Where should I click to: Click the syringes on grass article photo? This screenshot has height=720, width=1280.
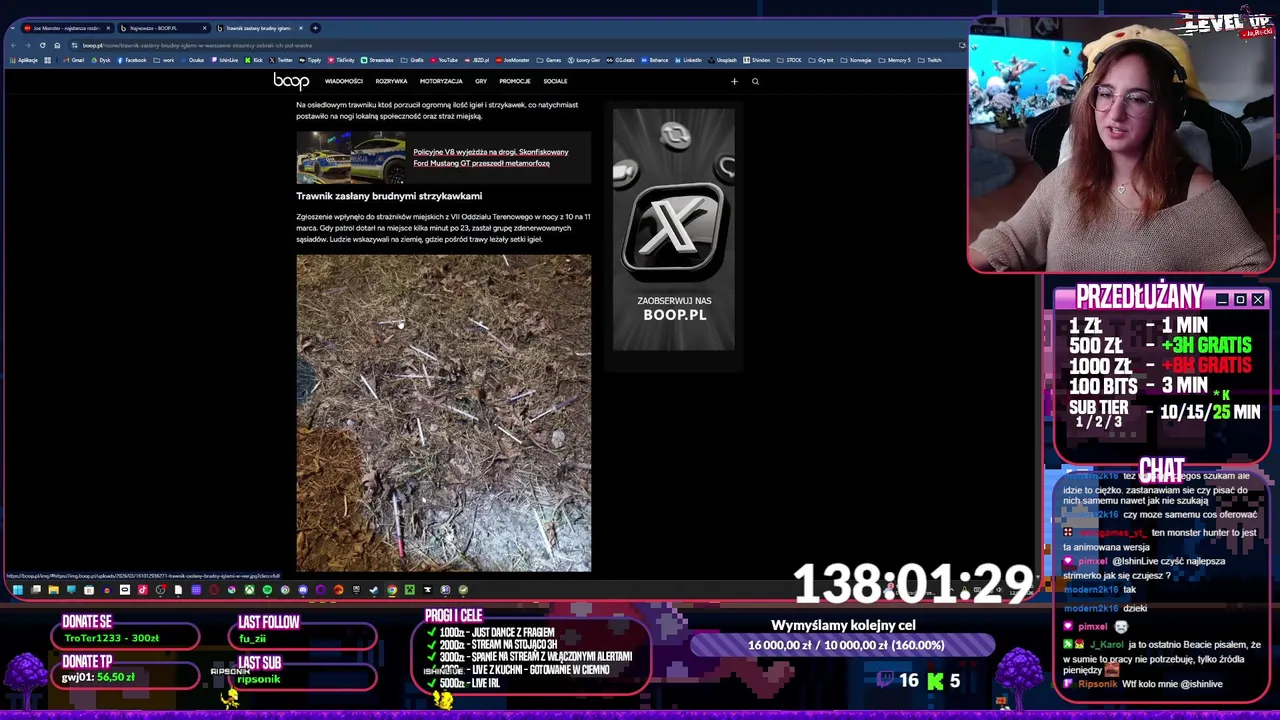click(443, 413)
